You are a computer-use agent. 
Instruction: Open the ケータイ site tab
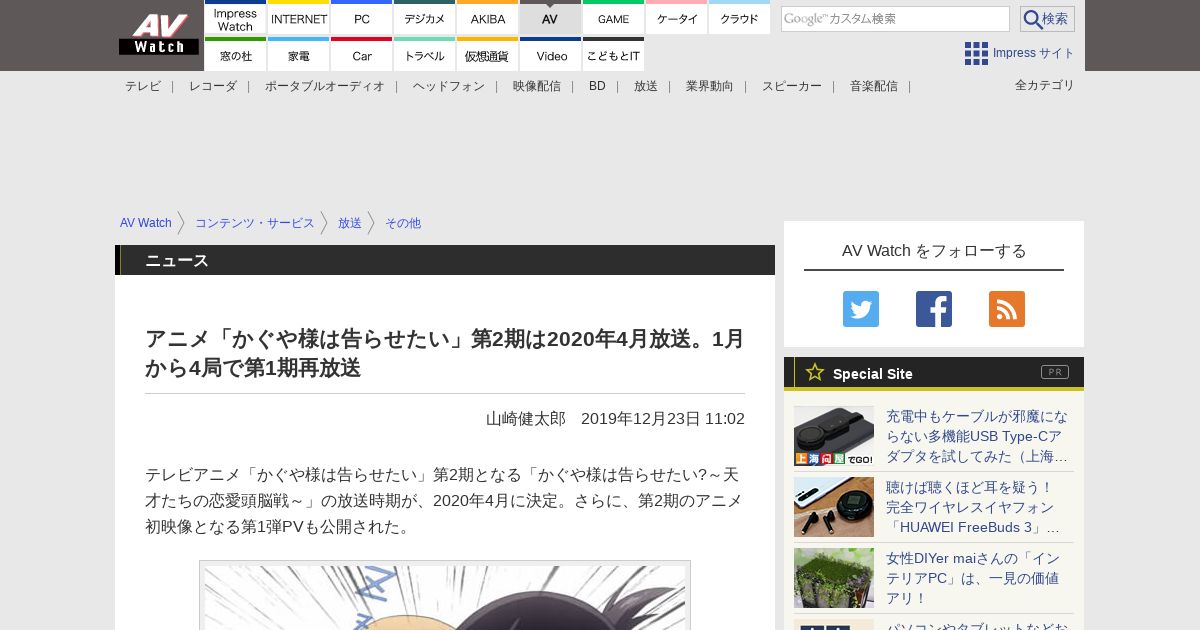pos(677,18)
